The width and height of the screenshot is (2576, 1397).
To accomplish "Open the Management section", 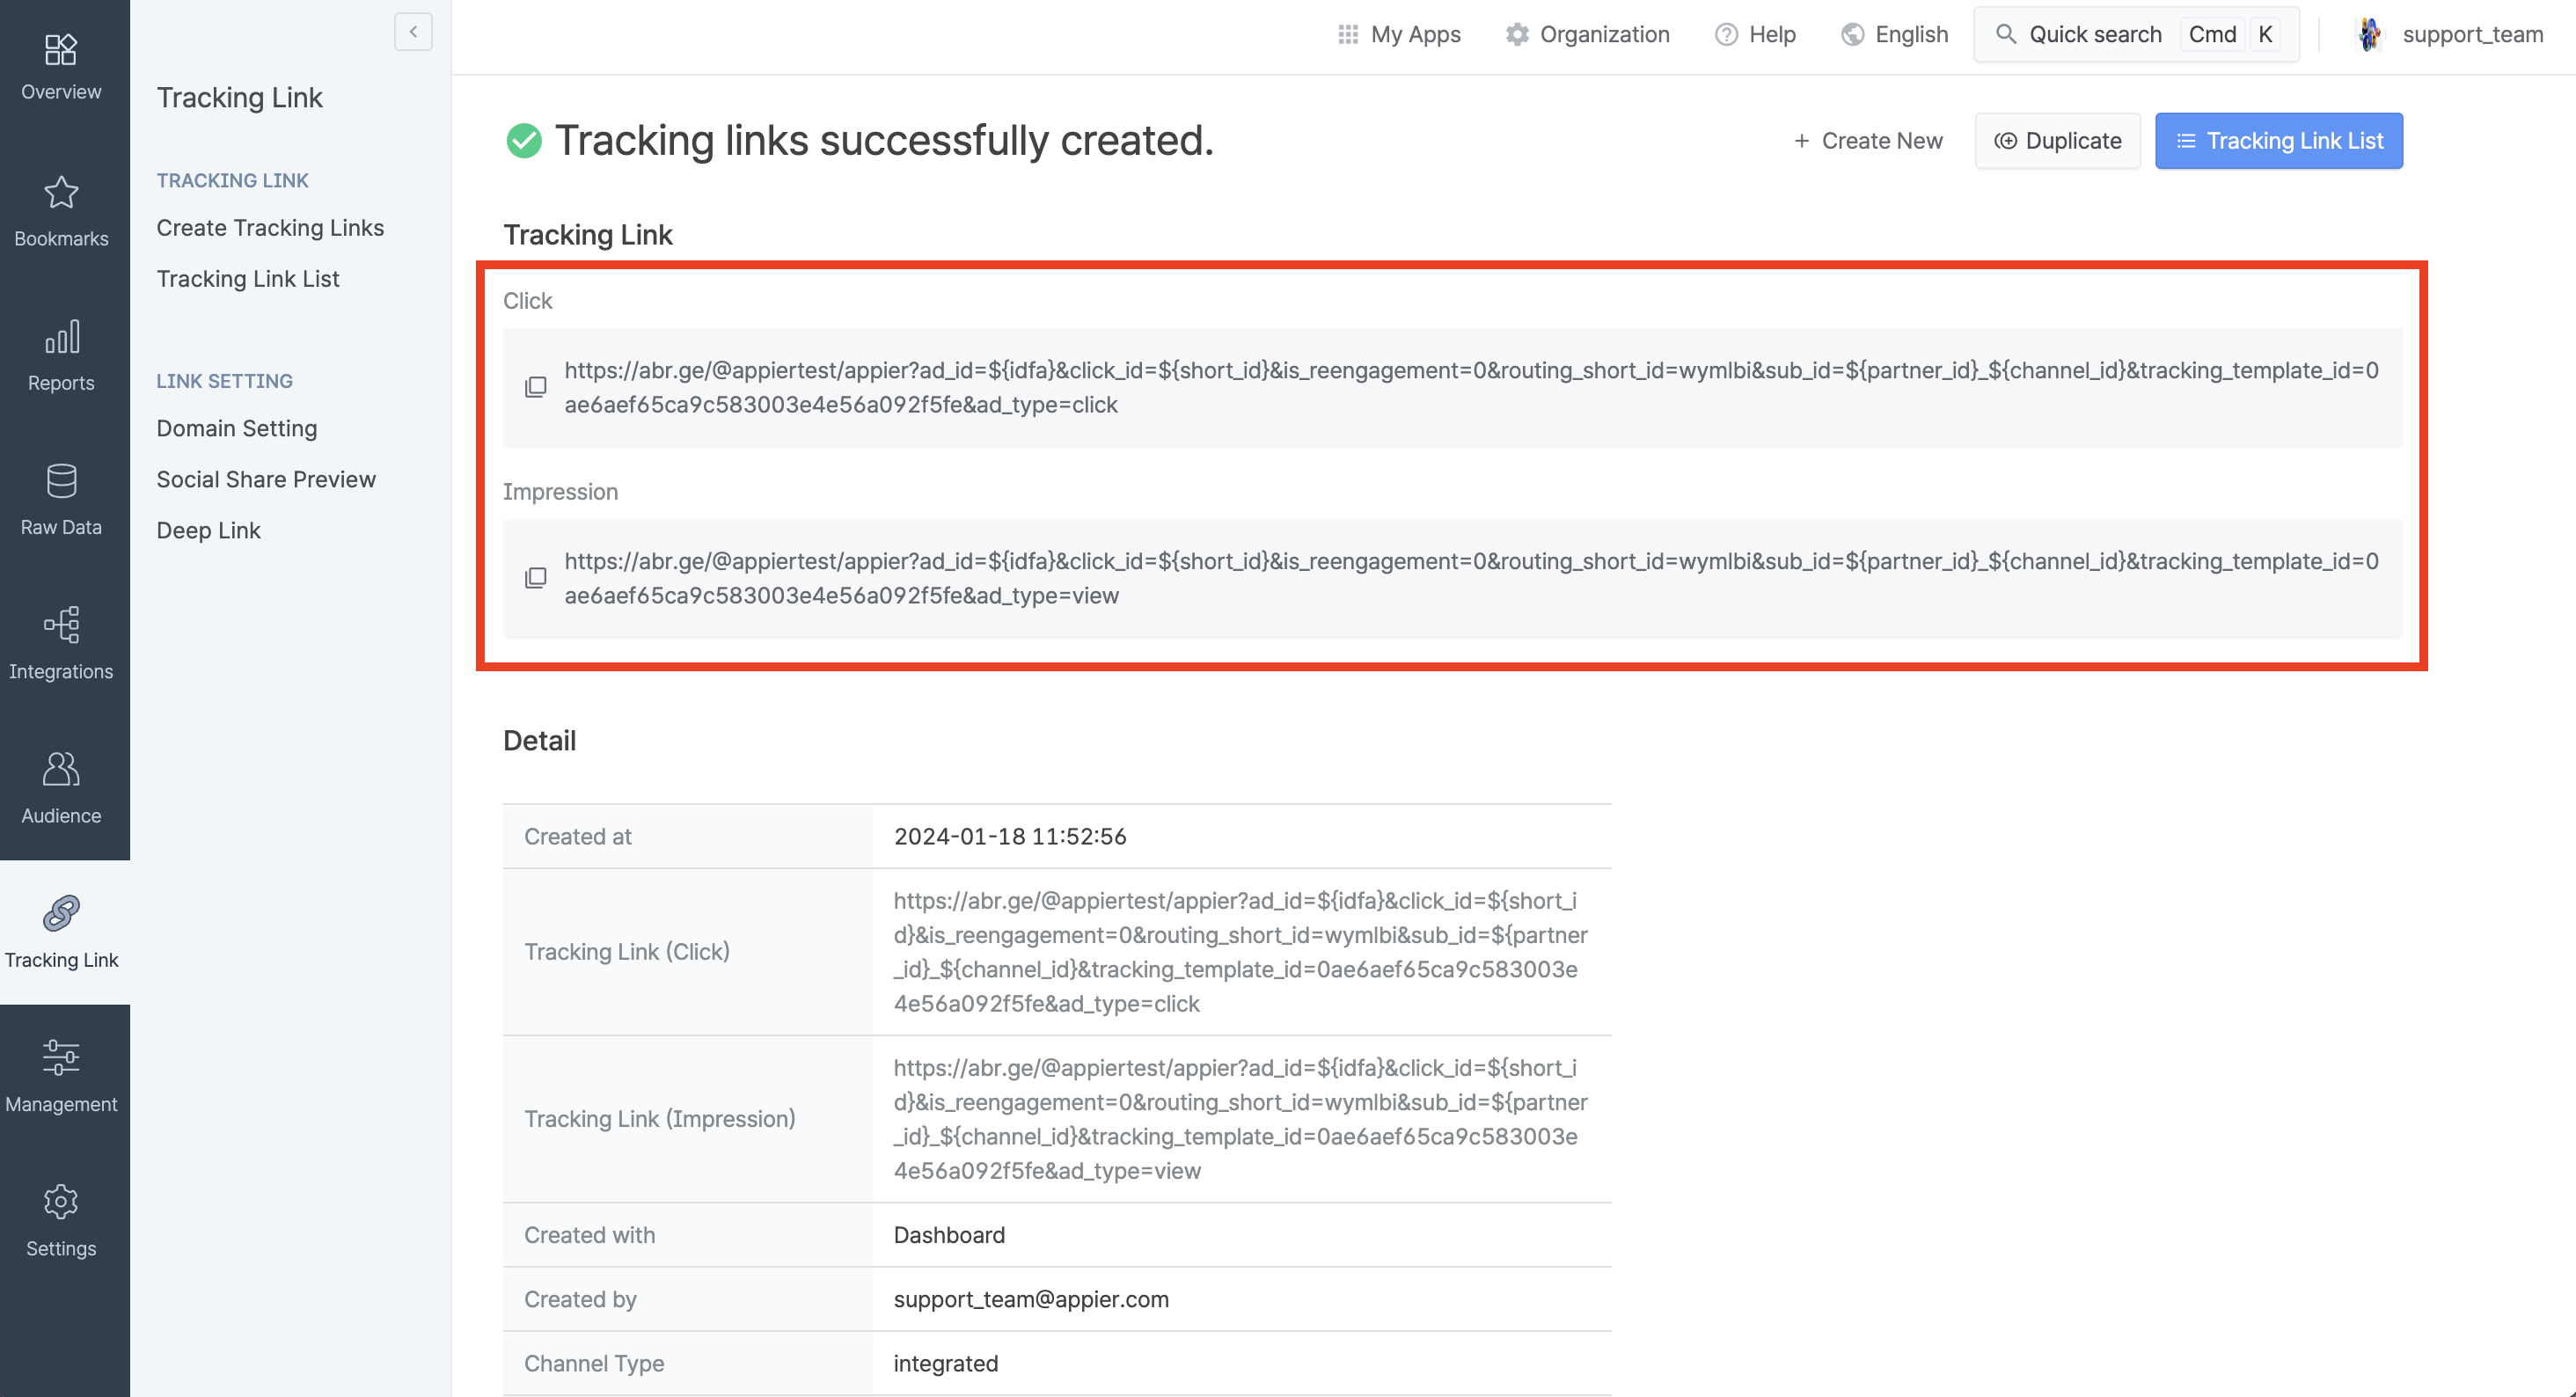I will click(x=61, y=1076).
